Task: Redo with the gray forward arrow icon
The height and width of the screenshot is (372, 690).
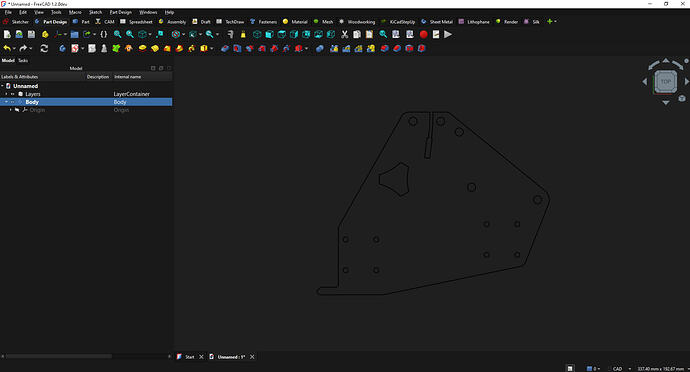Action: 23,48
